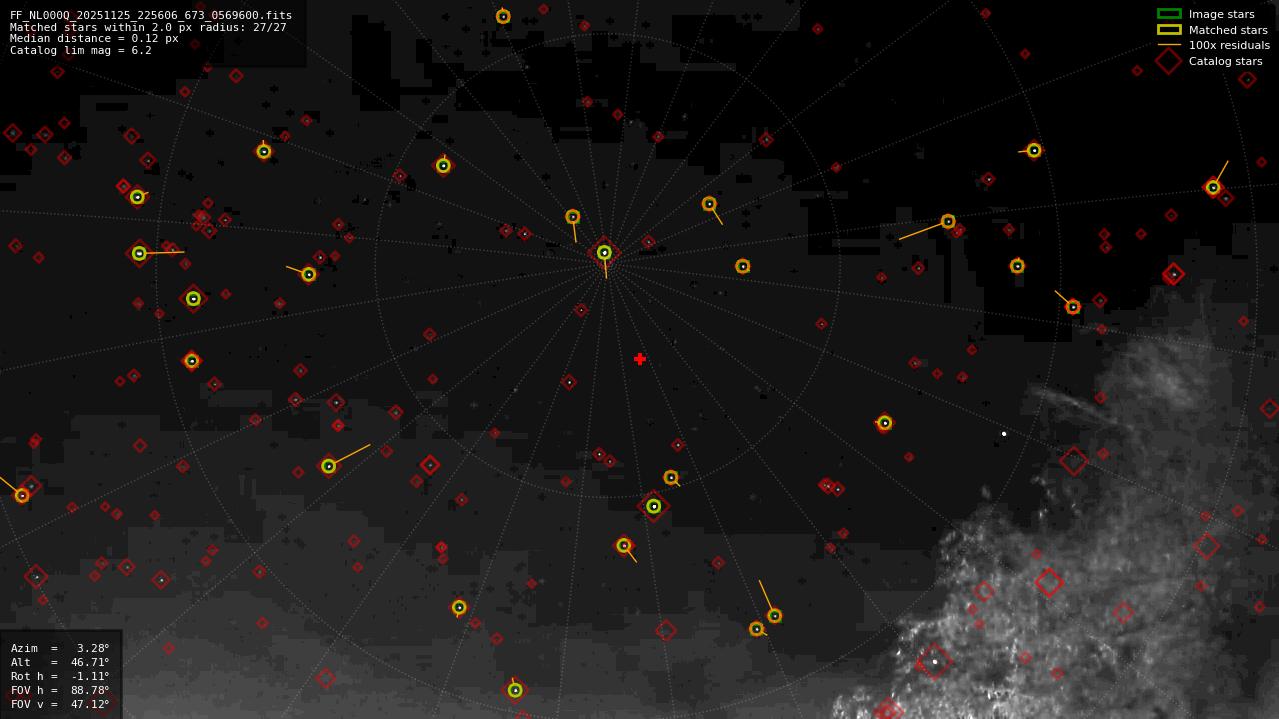Click the 'Catalog stars' legend label
This screenshot has width=1279, height=719.
coord(1226,61)
